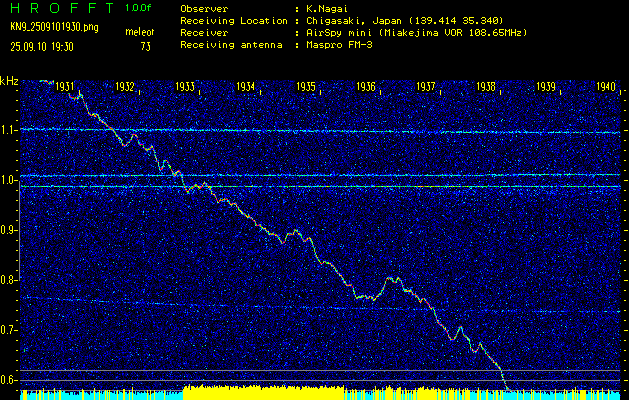Click the Receiving antenna label
Viewport: 629px width, 400px height.
coord(231,45)
